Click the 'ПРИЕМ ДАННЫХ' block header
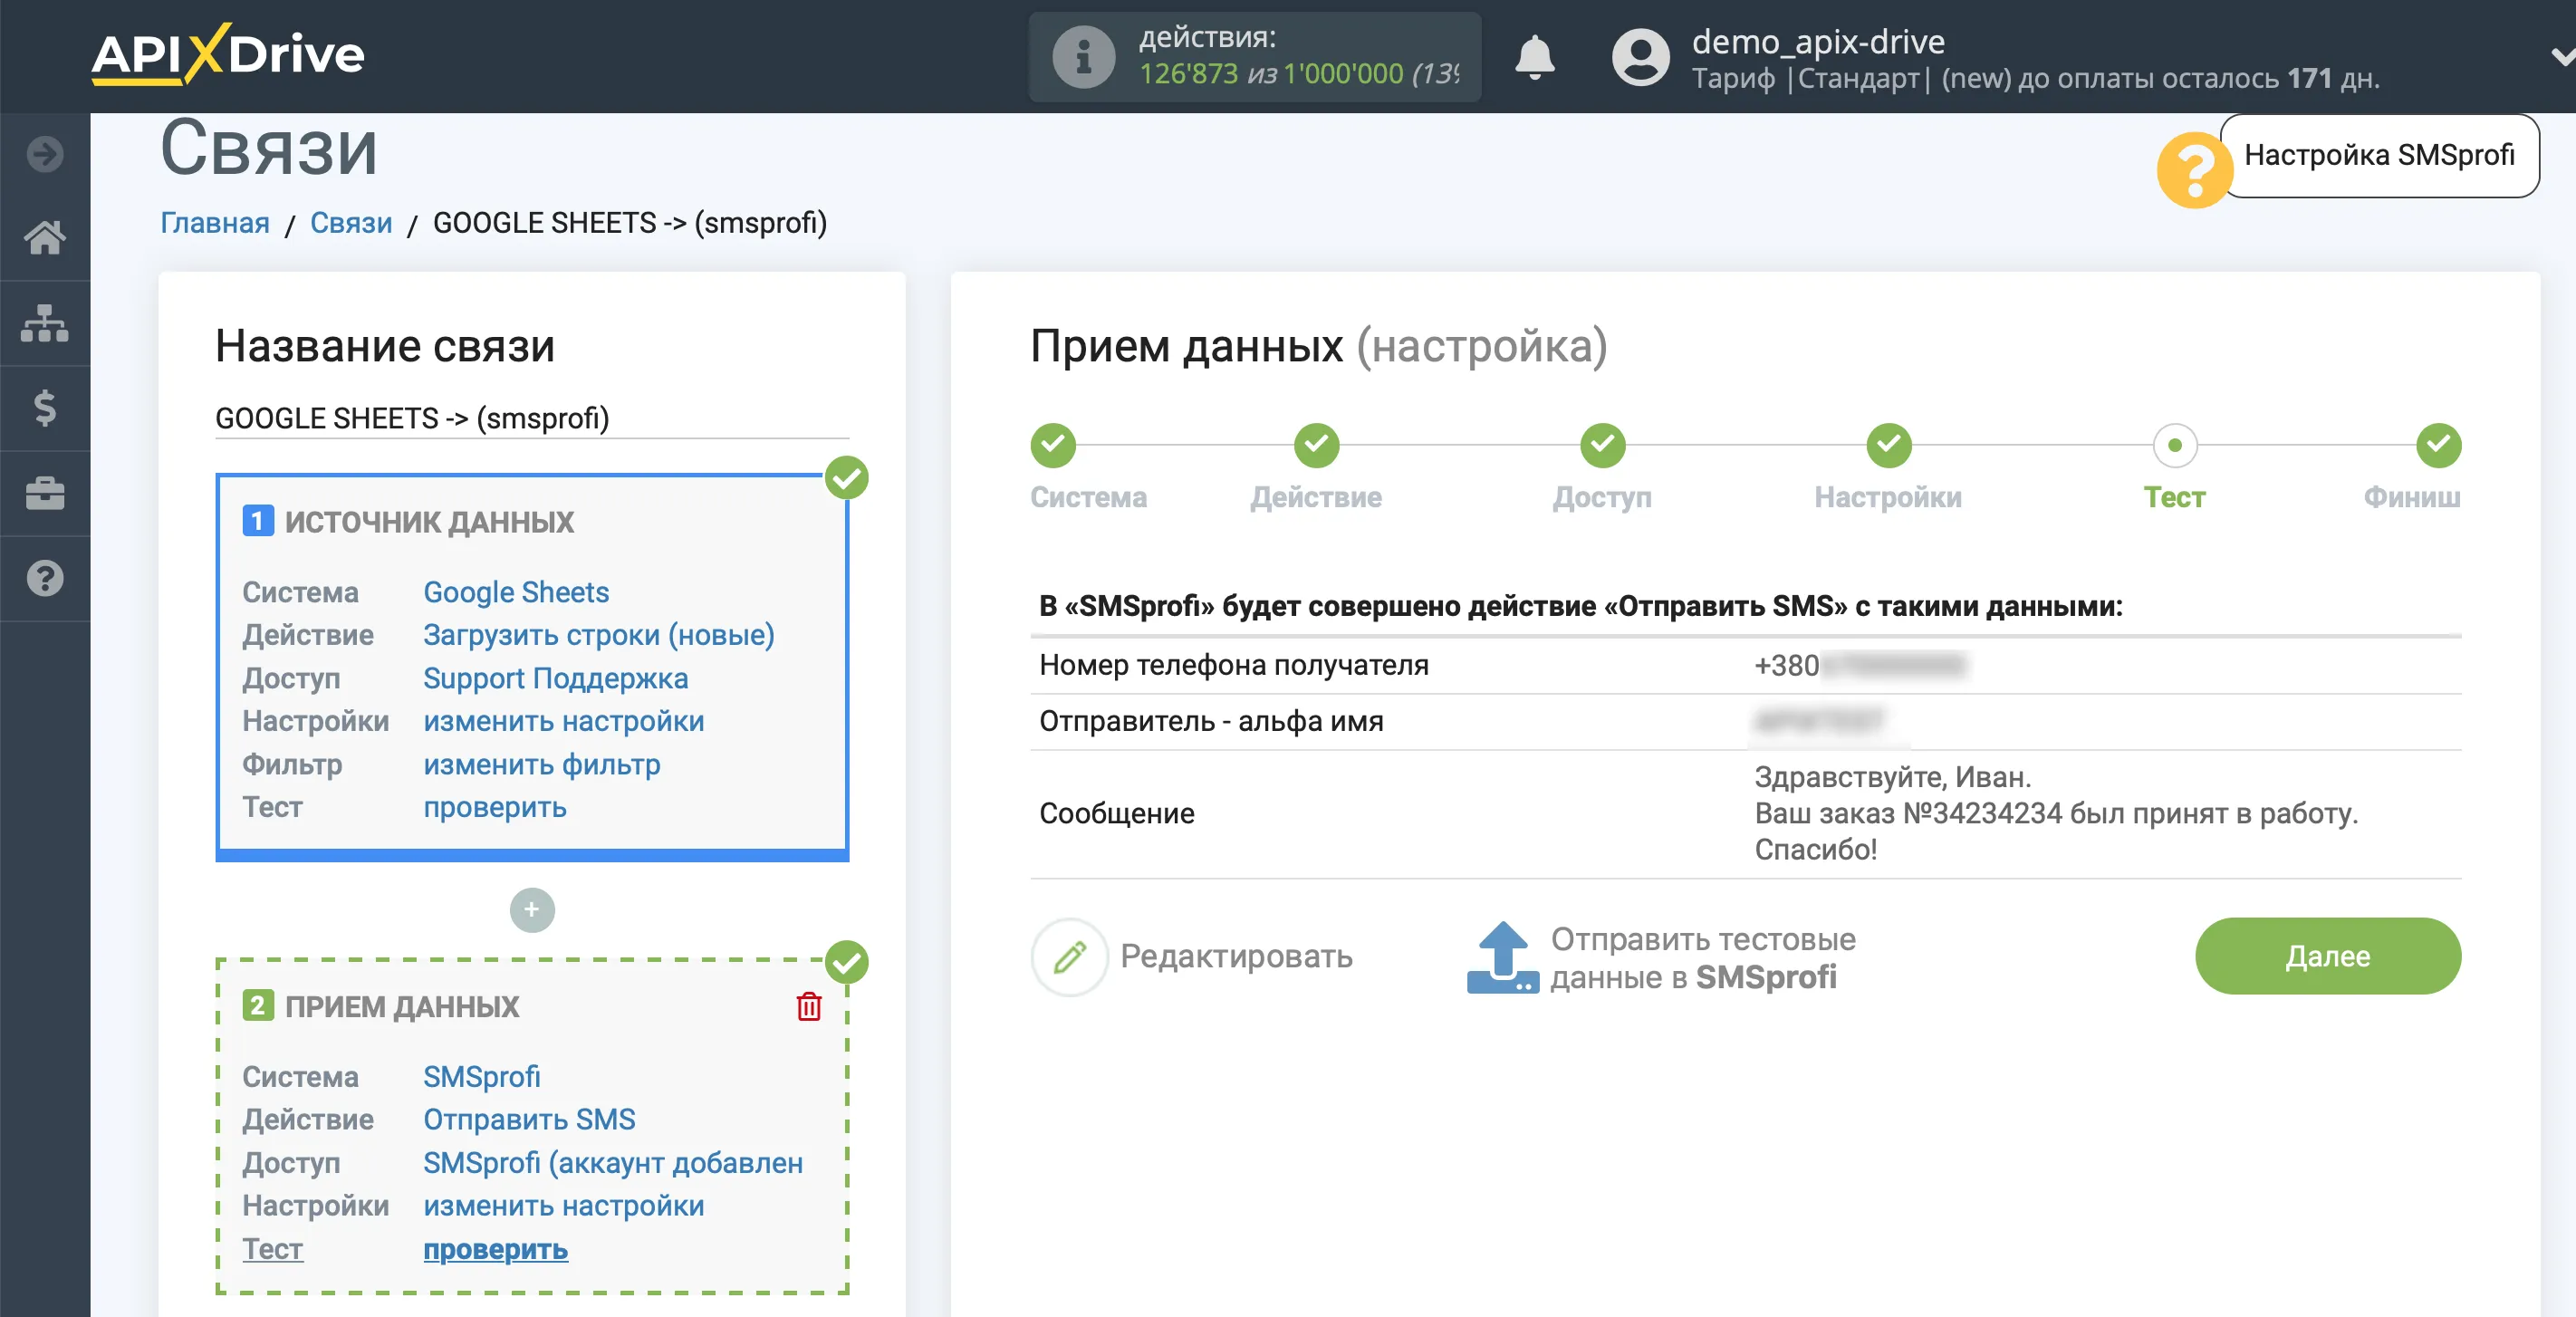The image size is (2576, 1317). click(x=401, y=1006)
